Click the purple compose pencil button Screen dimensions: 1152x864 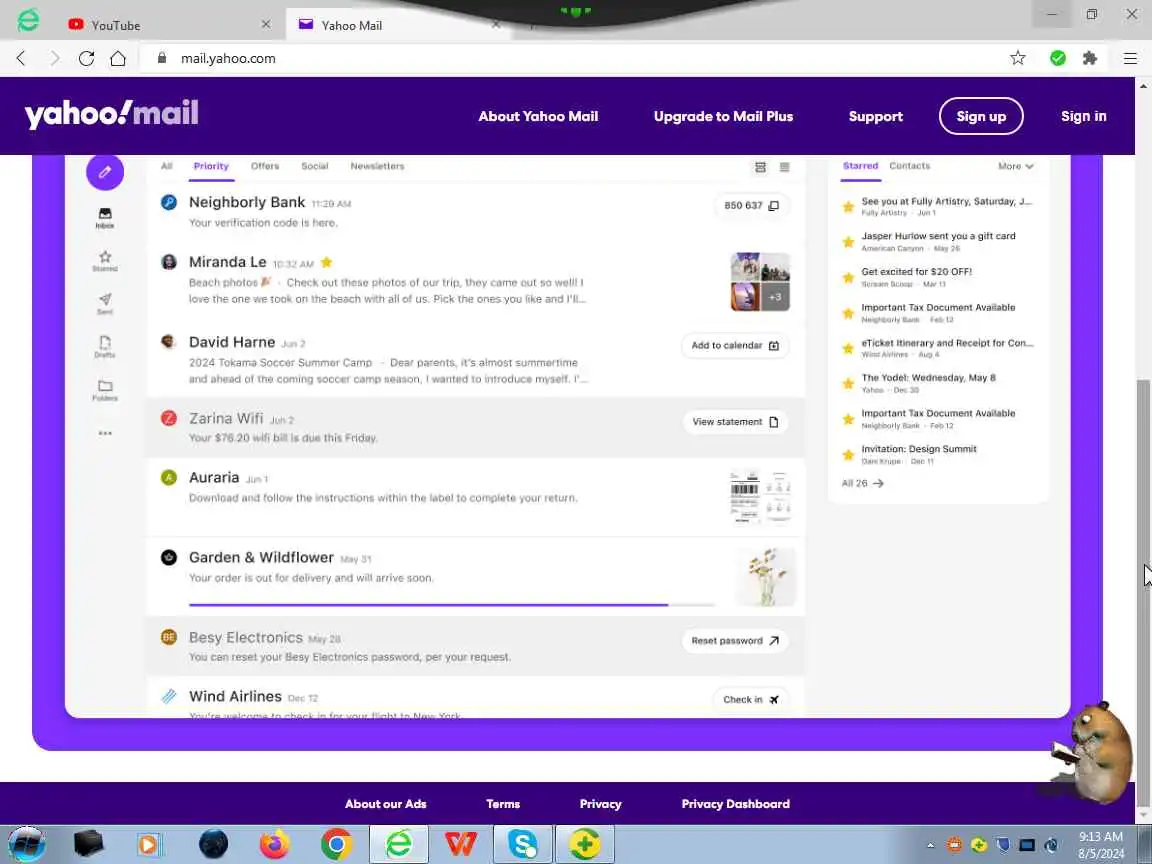(x=105, y=172)
